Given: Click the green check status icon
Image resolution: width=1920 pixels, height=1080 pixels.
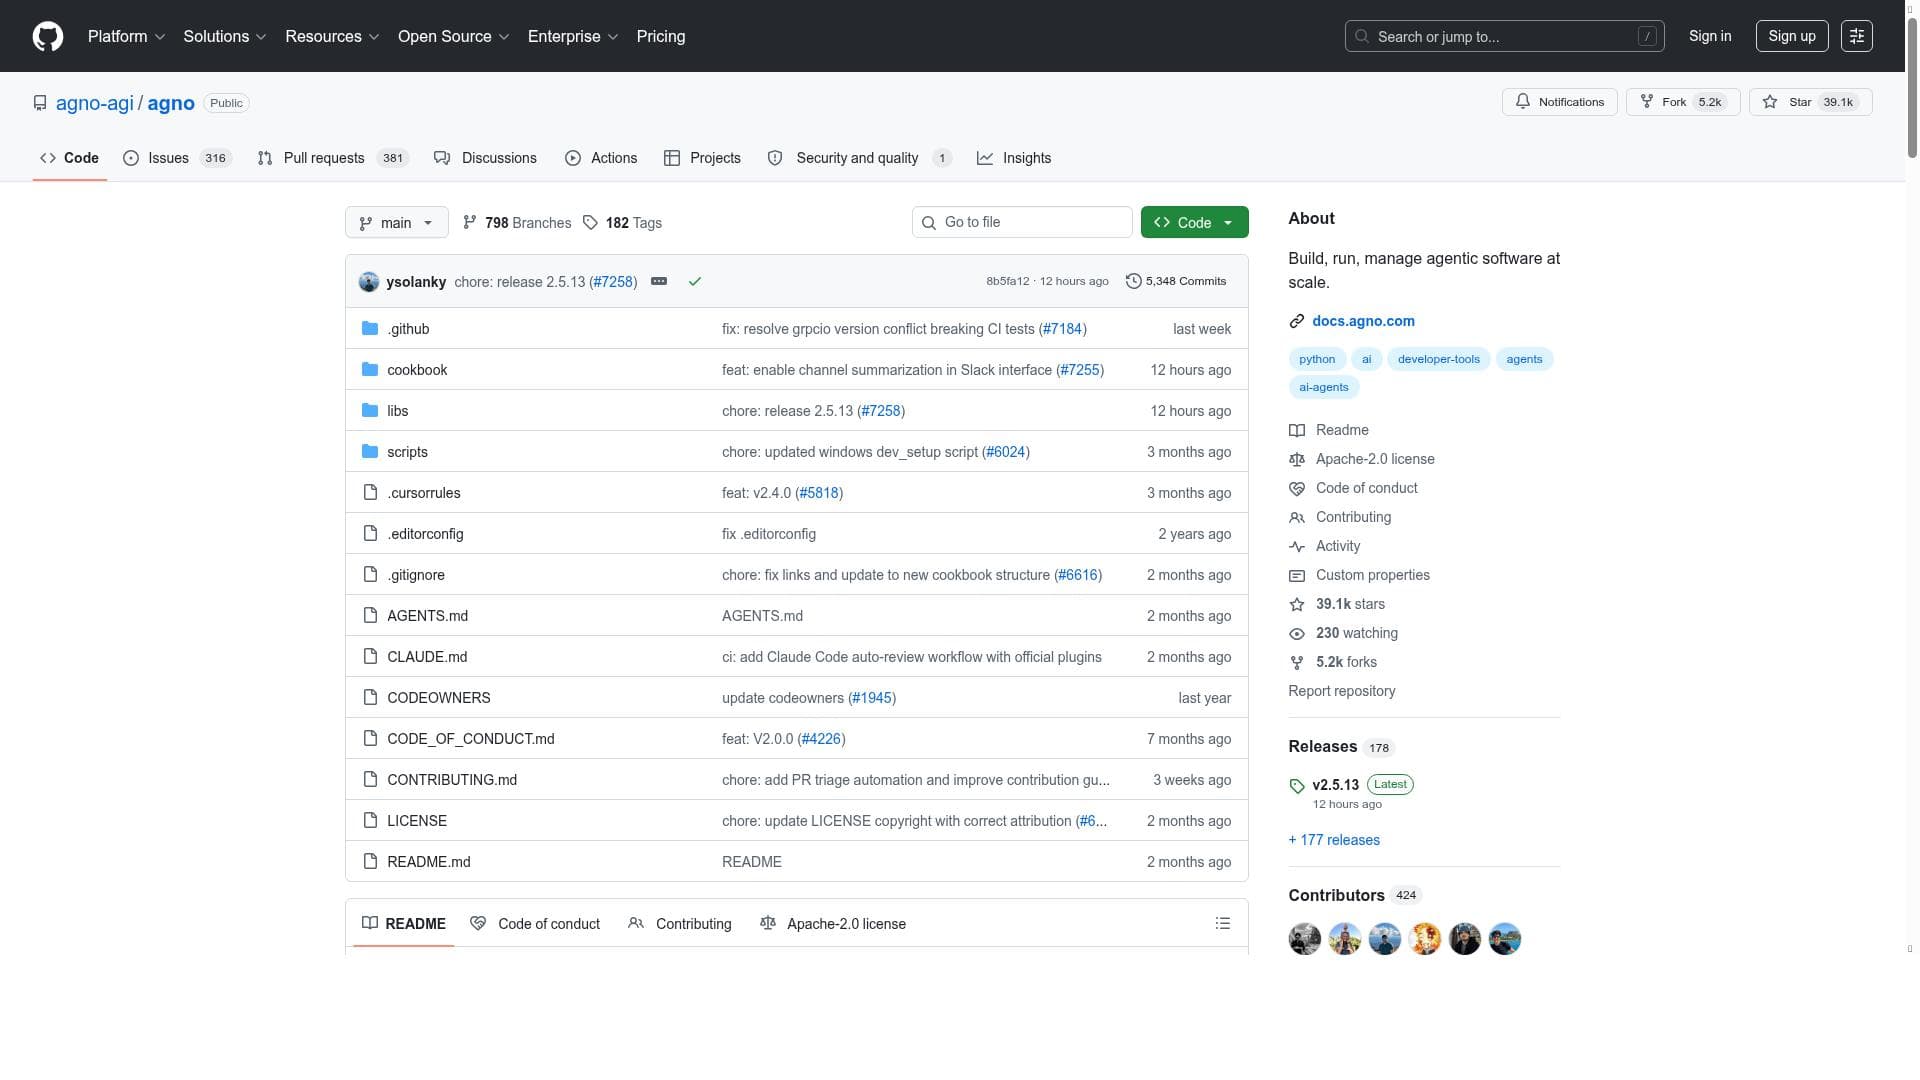Looking at the screenshot, I should click(x=695, y=282).
